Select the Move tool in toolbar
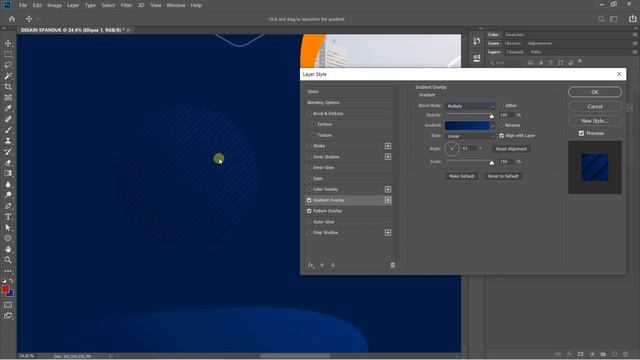 click(x=8, y=43)
